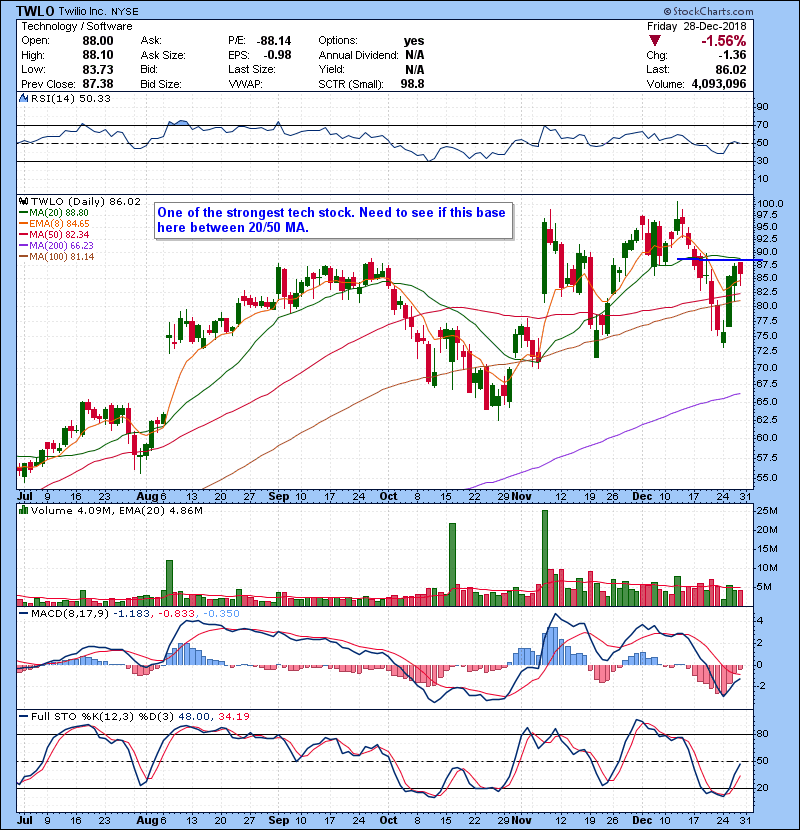Click the volume EMA(20) 4.86M label
800x830 pixels.
coord(161,510)
